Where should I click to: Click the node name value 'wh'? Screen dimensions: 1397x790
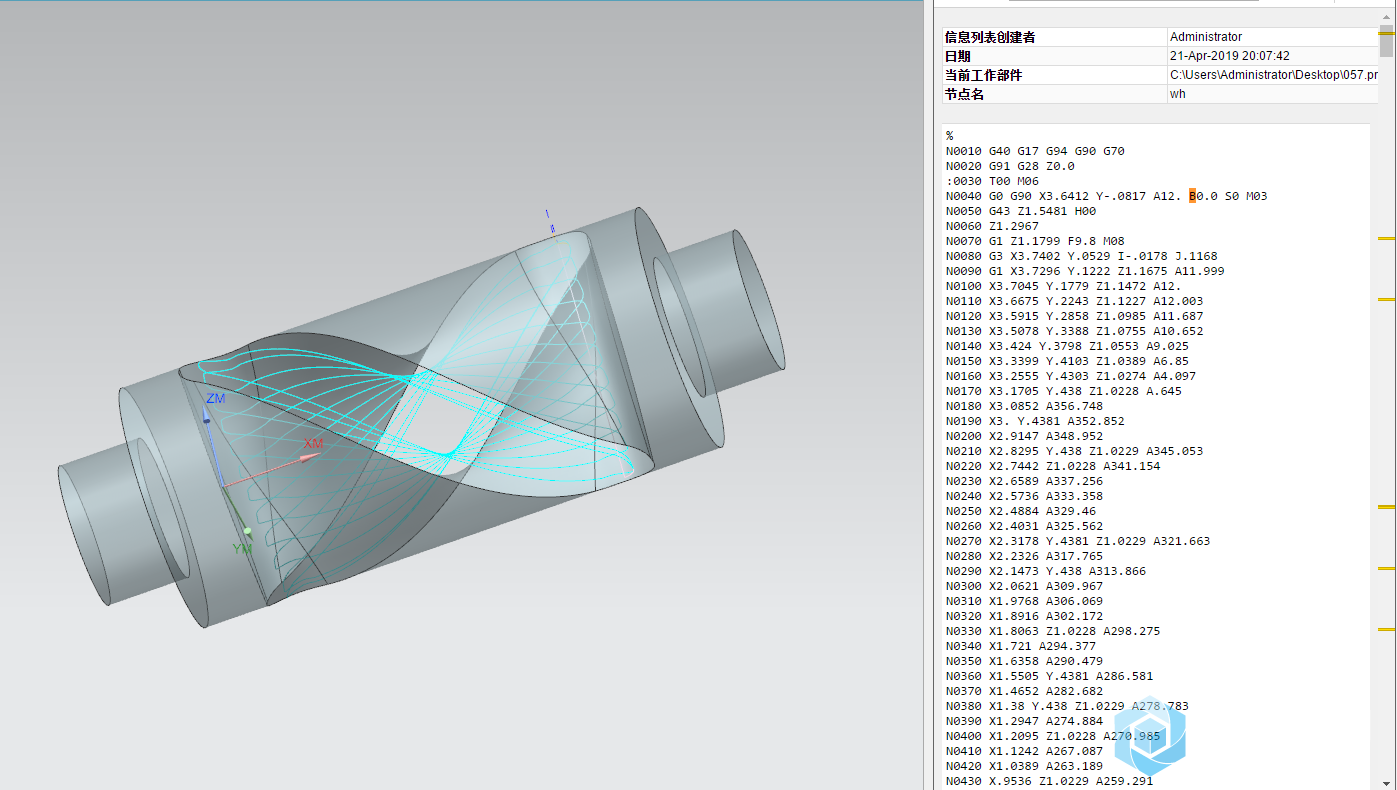(1178, 94)
